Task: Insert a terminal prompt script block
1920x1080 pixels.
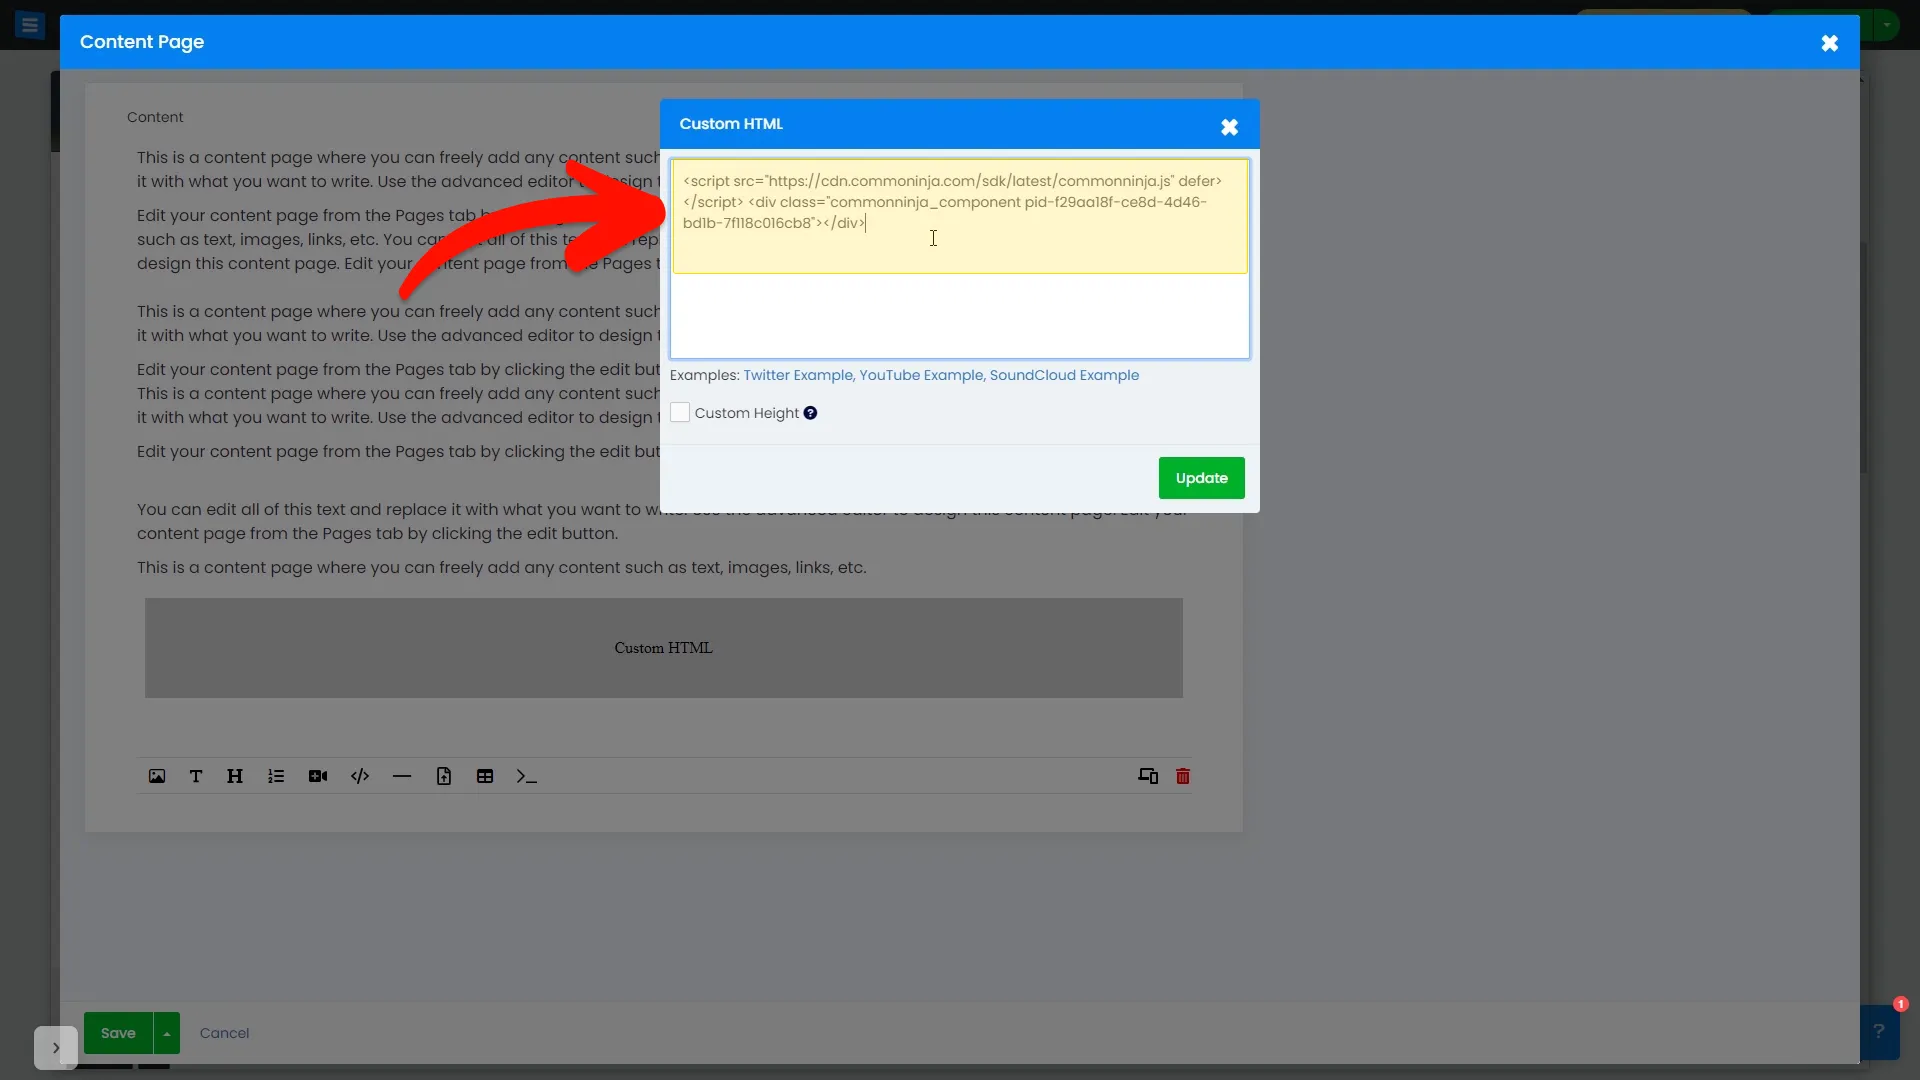Action: (527, 776)
